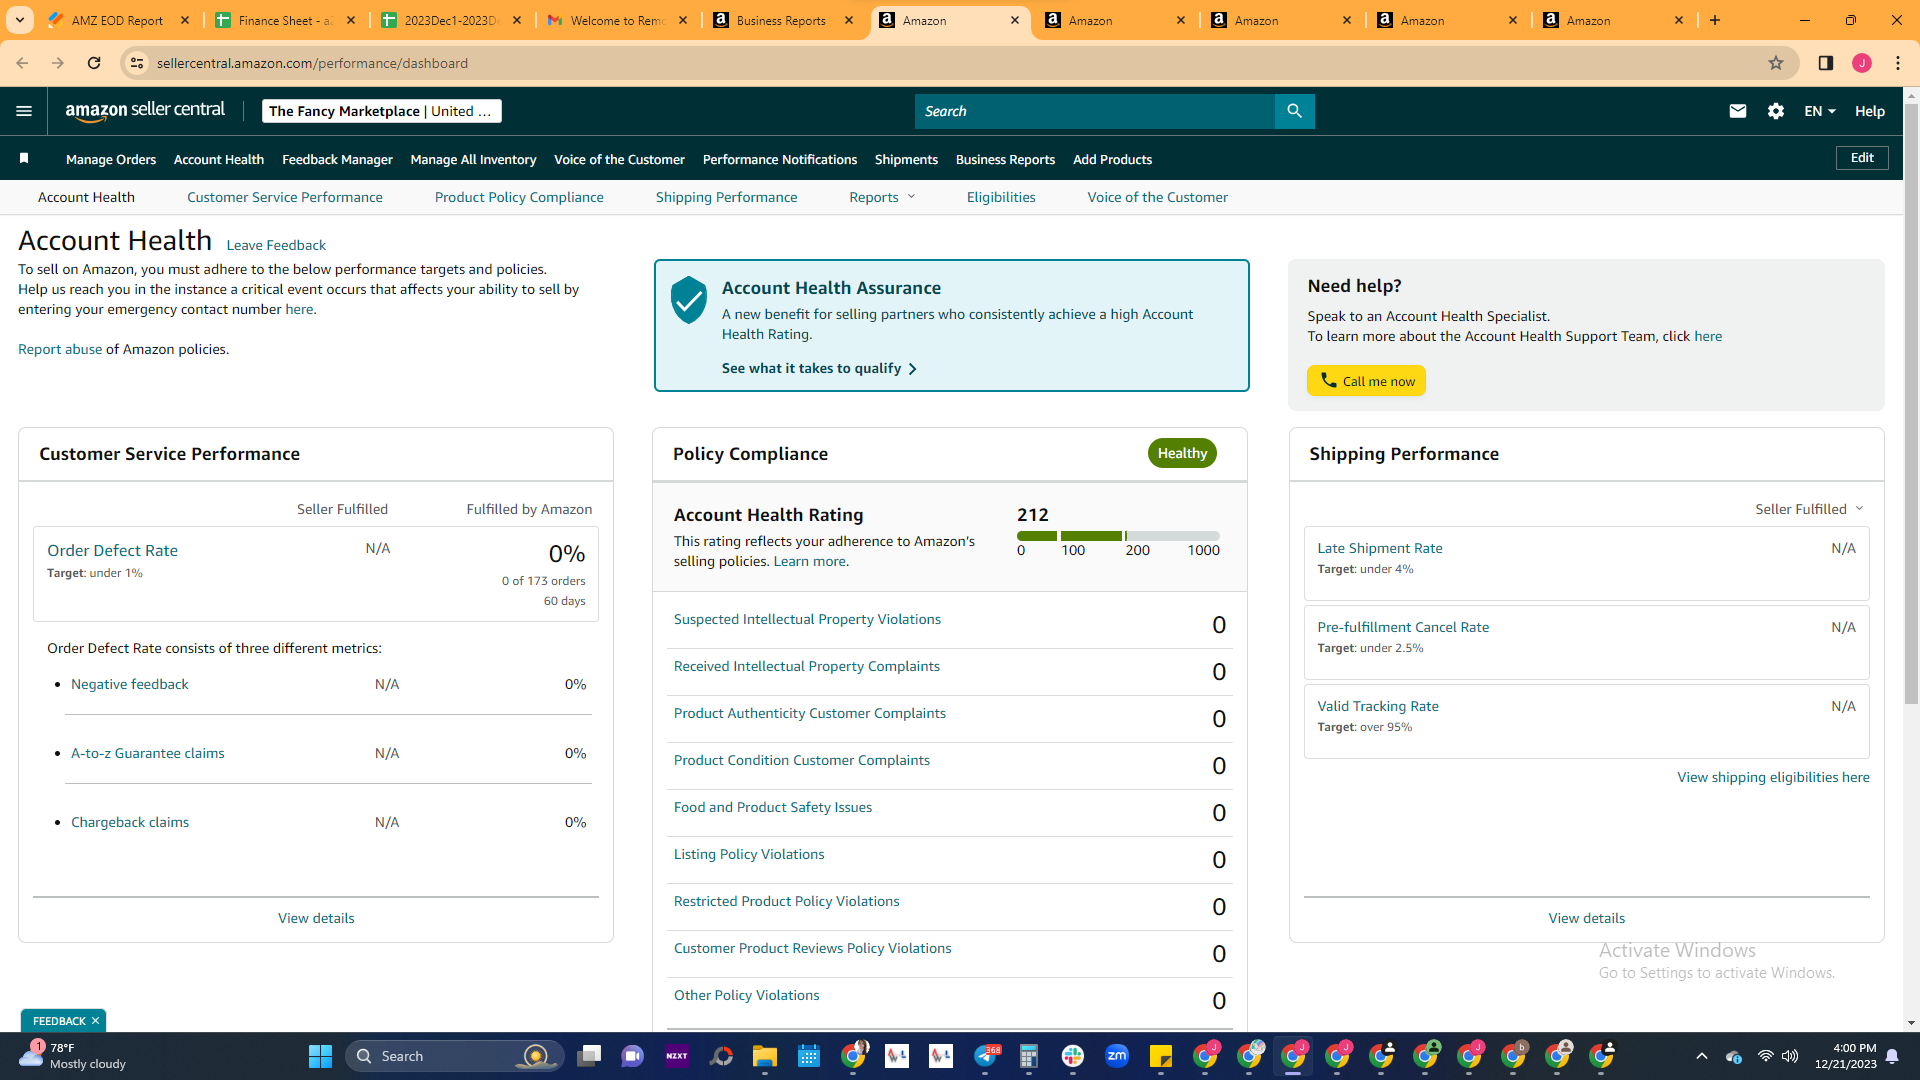Click See what it takes to qualify
The width and height of the screenshot is (1920, 1080).
coord(819,368)
